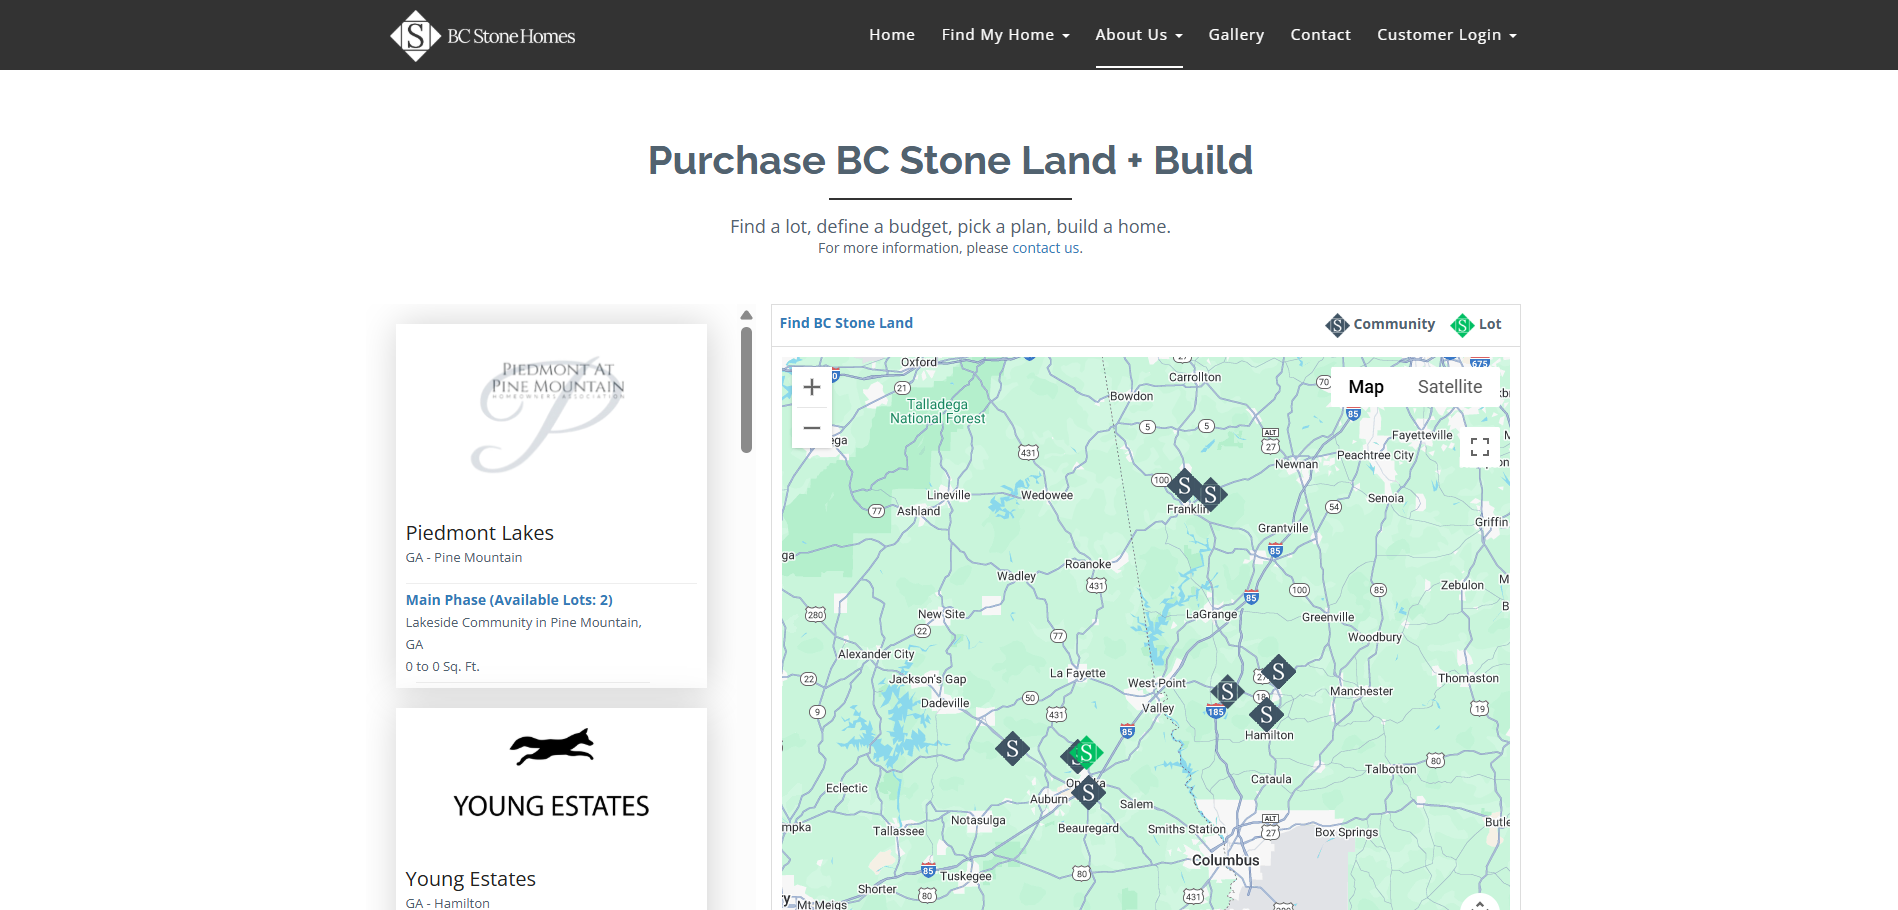Open the About Us dropdown menu
This screenshot has height=910, width=1898.
click(1138, 35)
